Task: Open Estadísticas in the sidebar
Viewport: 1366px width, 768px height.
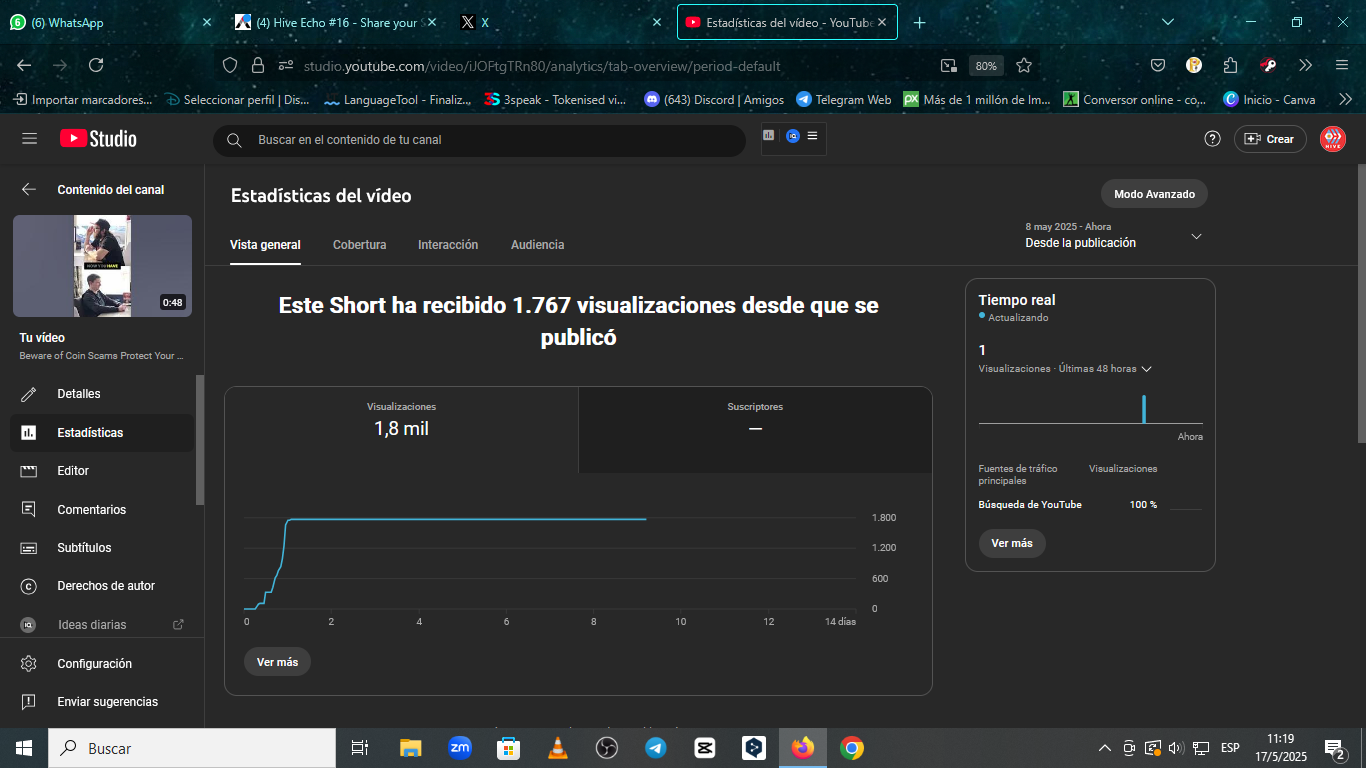Action: pos(103,433)
